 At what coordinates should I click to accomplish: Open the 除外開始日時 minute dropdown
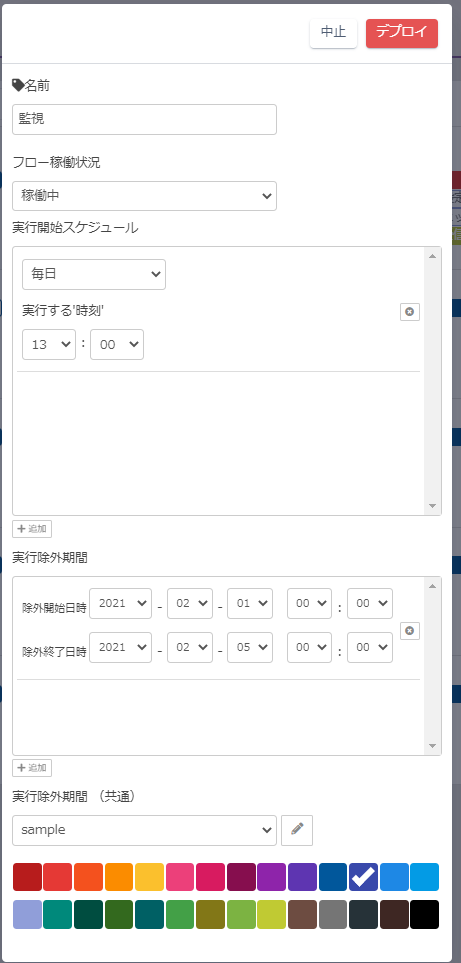coord(370,603)
